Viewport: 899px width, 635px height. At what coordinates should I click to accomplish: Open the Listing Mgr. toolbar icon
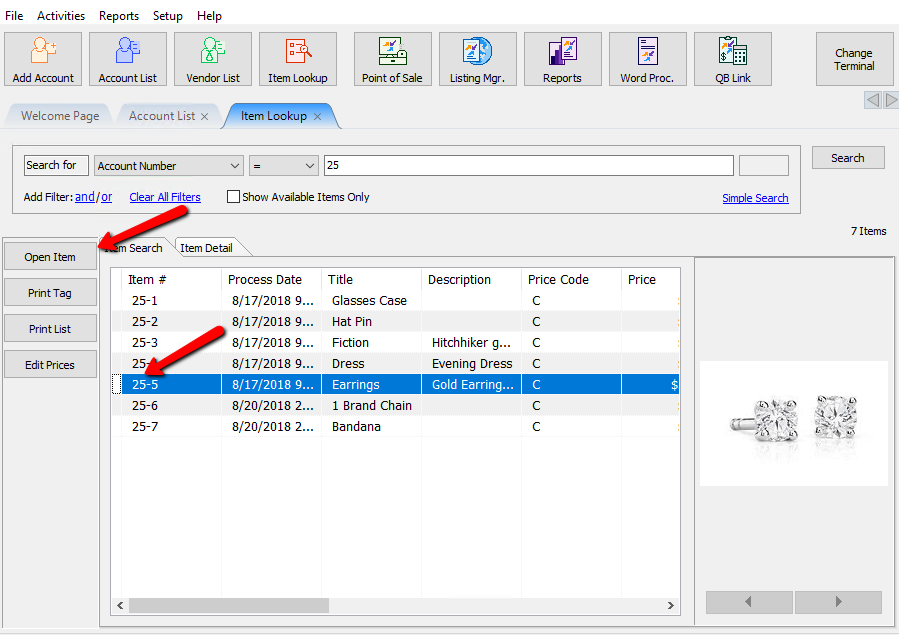point(478,59)
